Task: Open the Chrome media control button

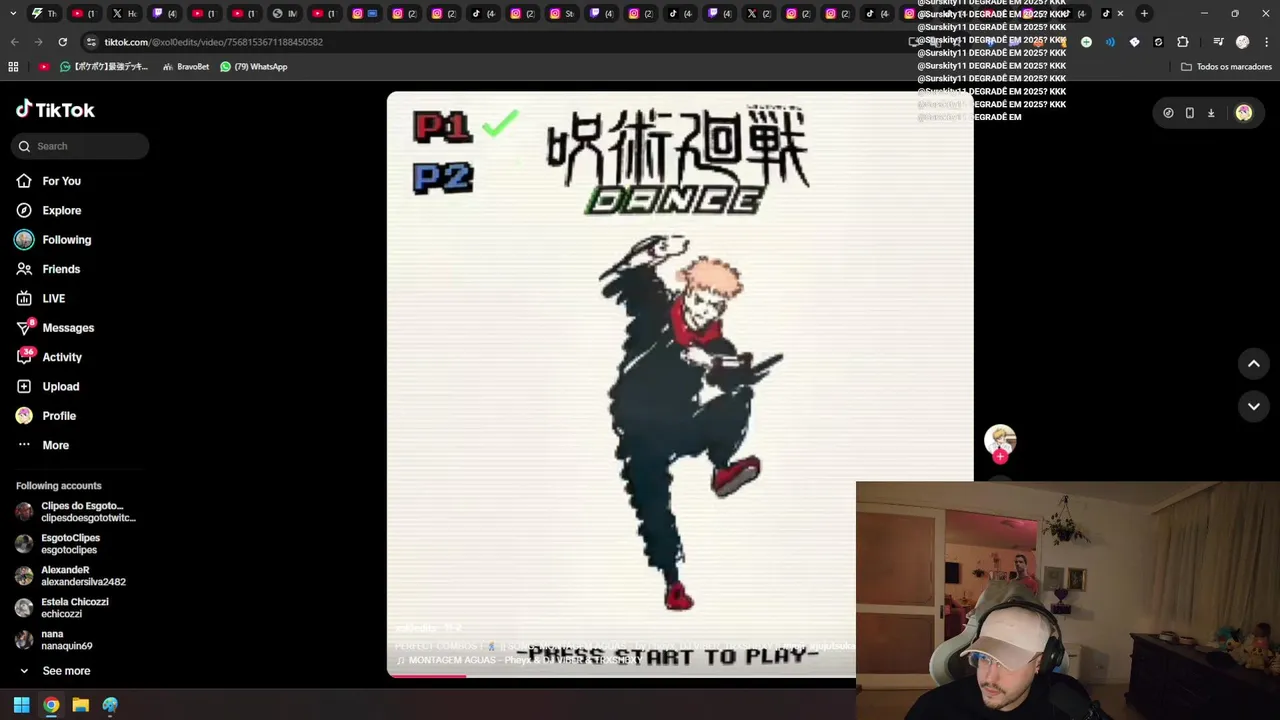Action: click(x=1218, y=42)
